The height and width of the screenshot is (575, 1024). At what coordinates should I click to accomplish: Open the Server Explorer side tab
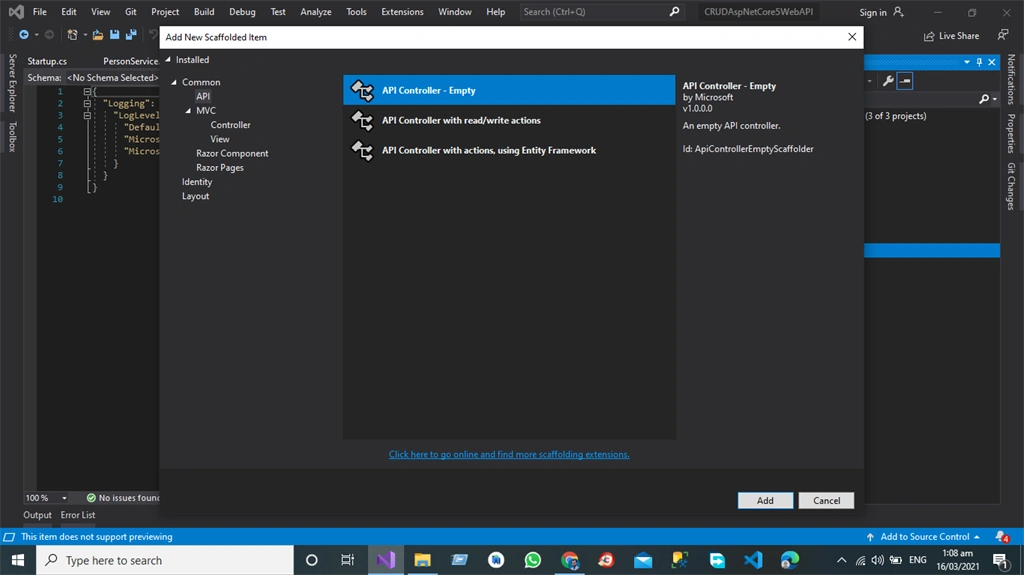[x=12, y=83]
